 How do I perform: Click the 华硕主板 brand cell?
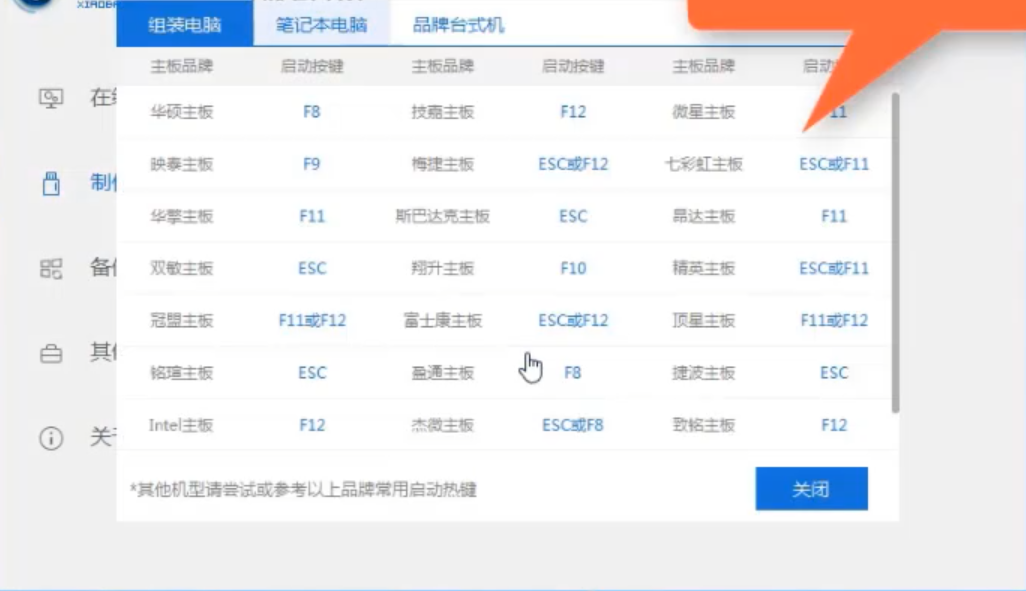[x=182, y=112]
